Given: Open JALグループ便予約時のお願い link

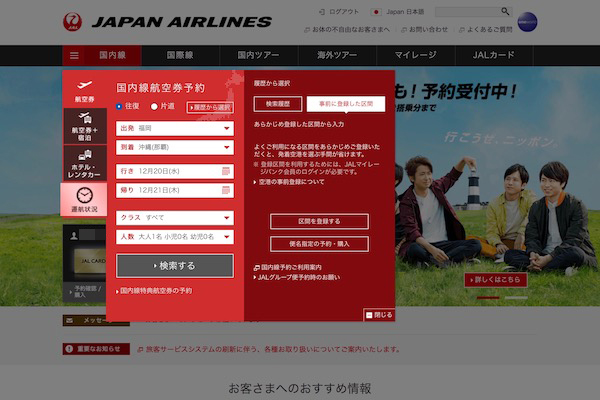Looking at the screenshot, I should tap(297, 277).
